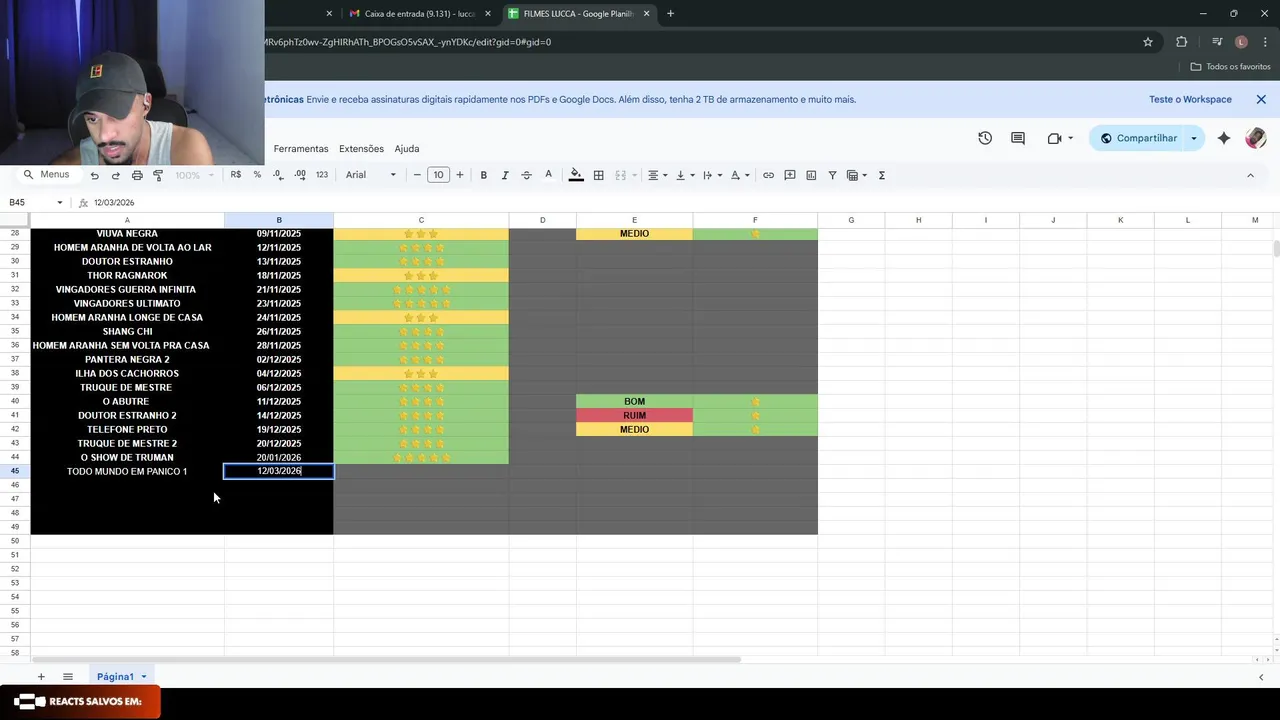
Task: Toggle italic formatting
Action: (x=505, y=175)
